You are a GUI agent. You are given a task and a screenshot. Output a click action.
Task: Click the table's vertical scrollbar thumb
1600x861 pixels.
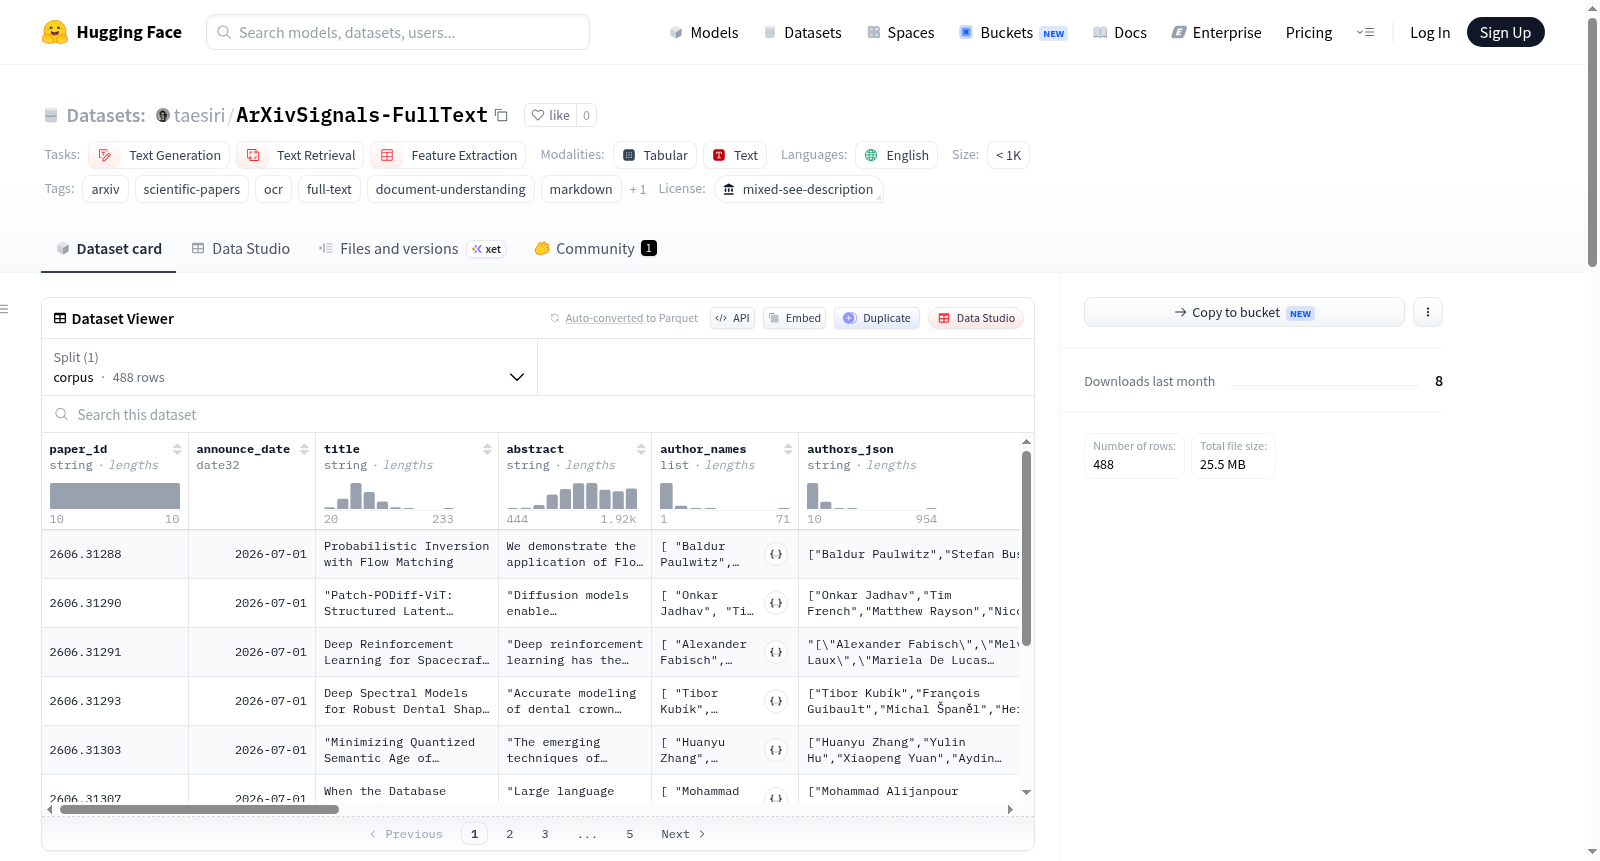point(1026,548)
